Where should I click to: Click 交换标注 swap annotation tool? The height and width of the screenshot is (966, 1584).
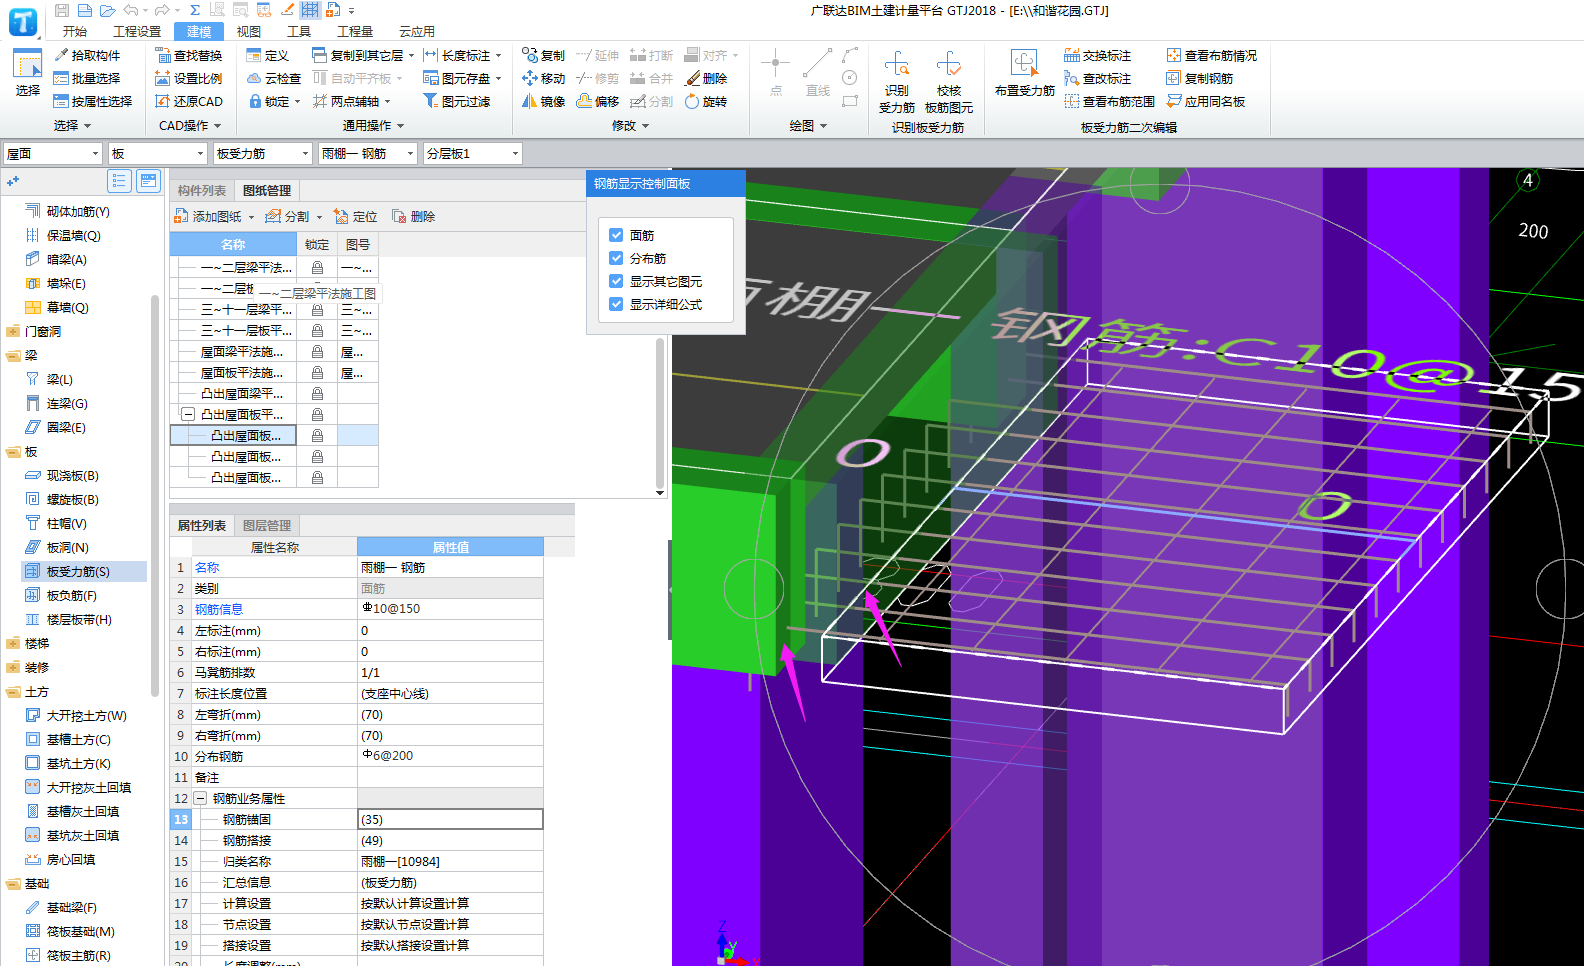click(x=1098, y=56)
